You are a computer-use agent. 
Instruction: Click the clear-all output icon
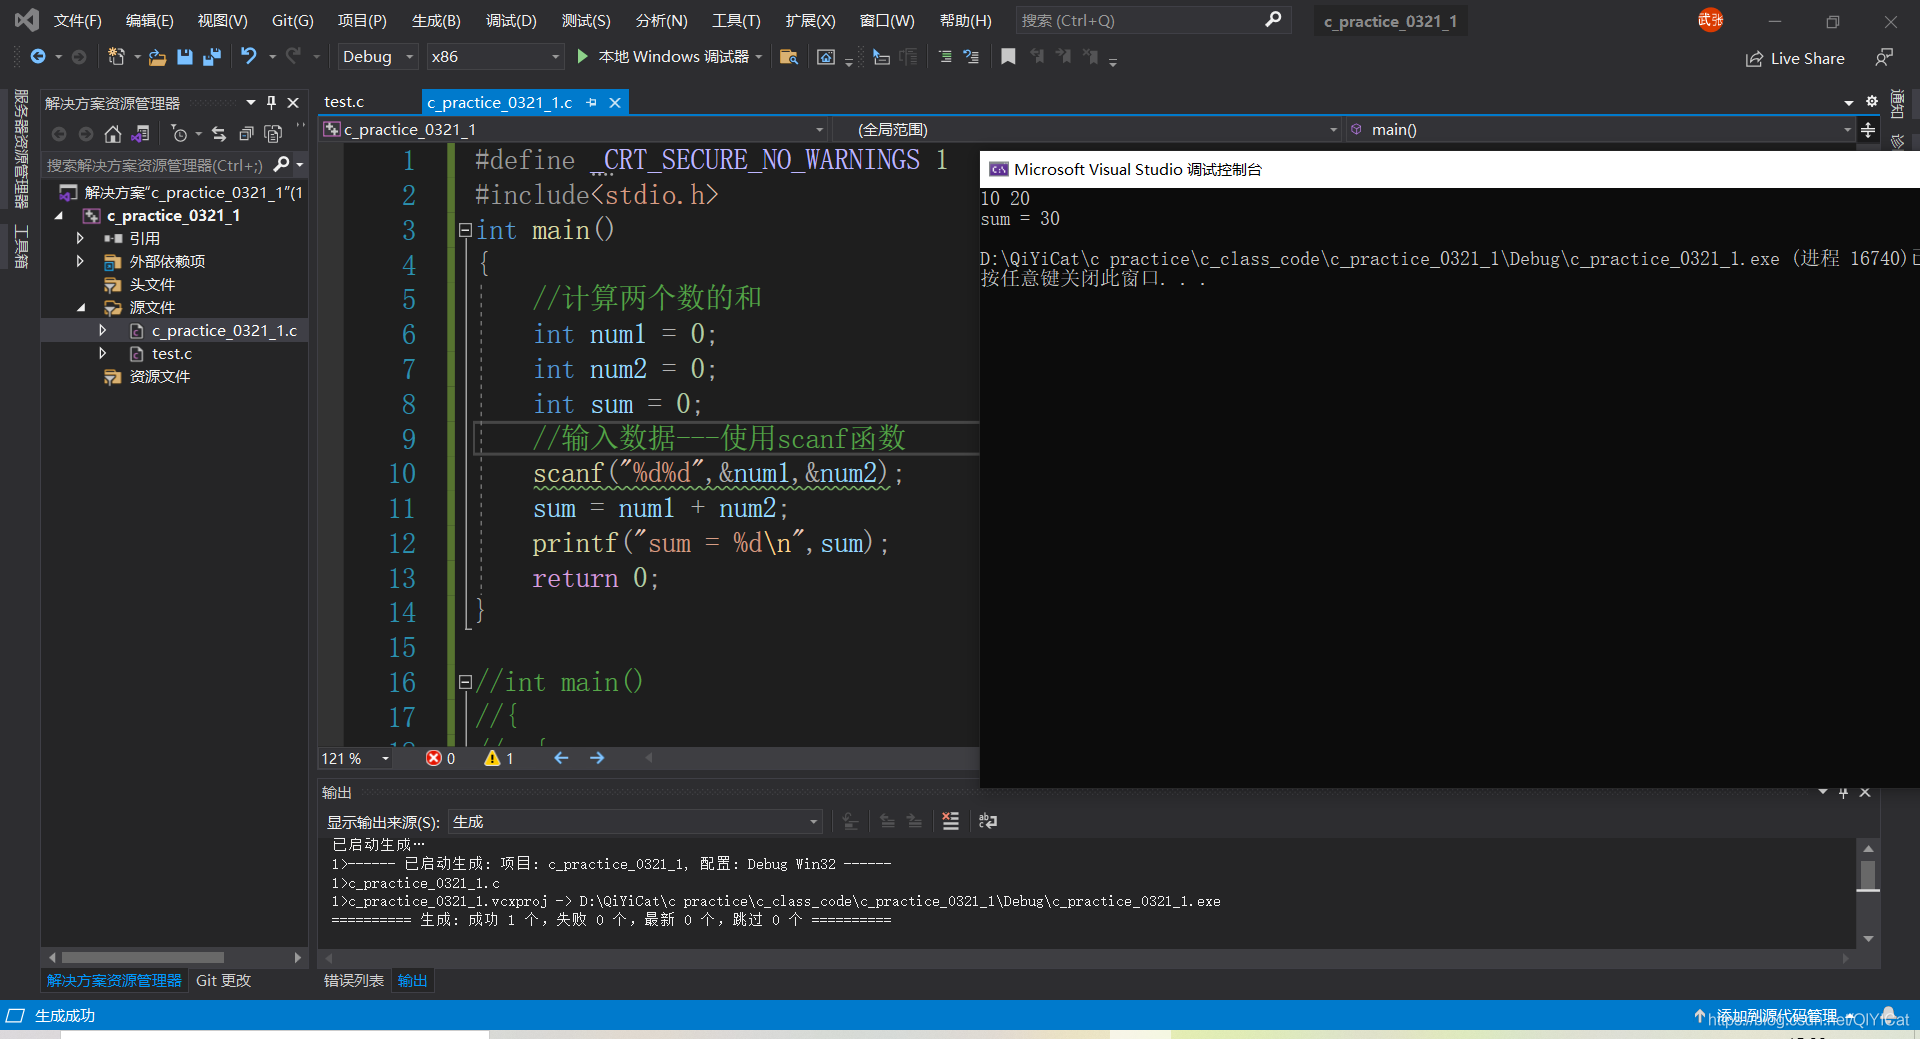(x=950, y=821)
